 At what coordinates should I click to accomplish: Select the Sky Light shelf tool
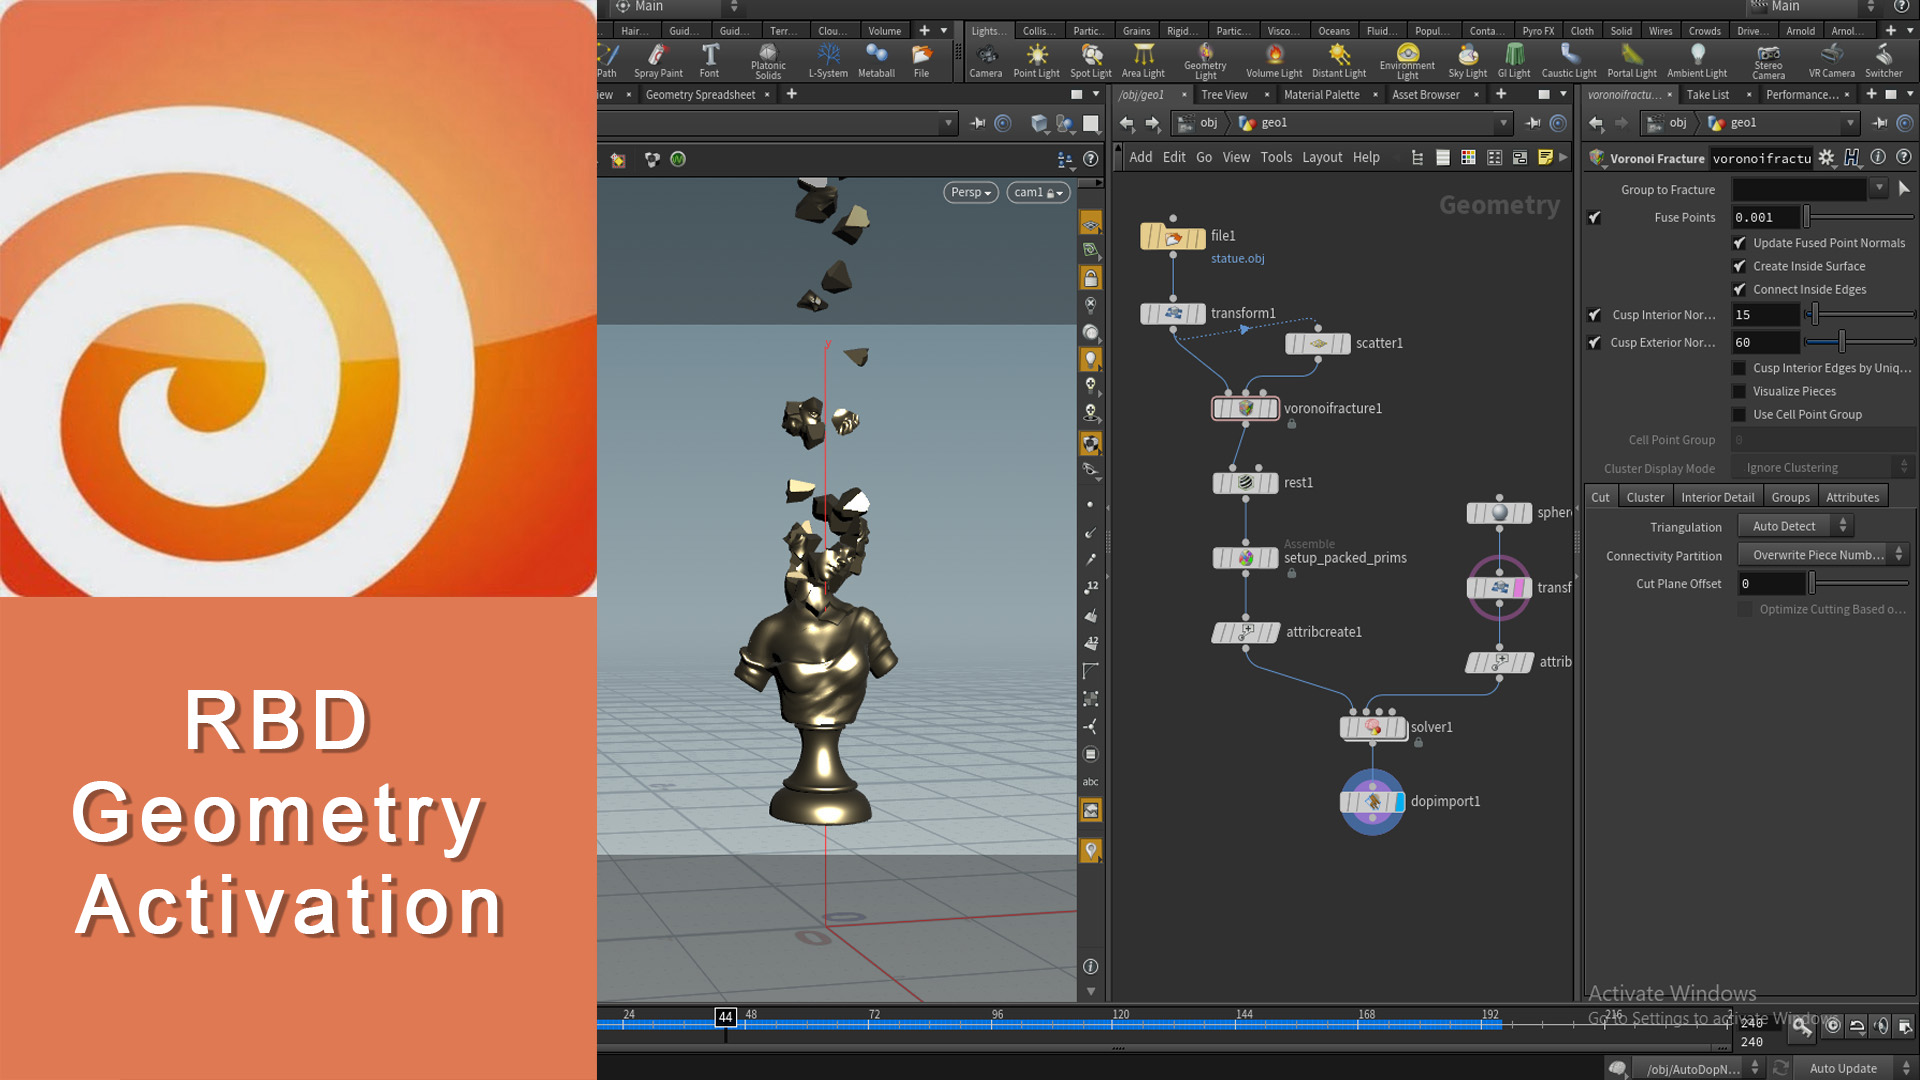(x=1467, y=58)
